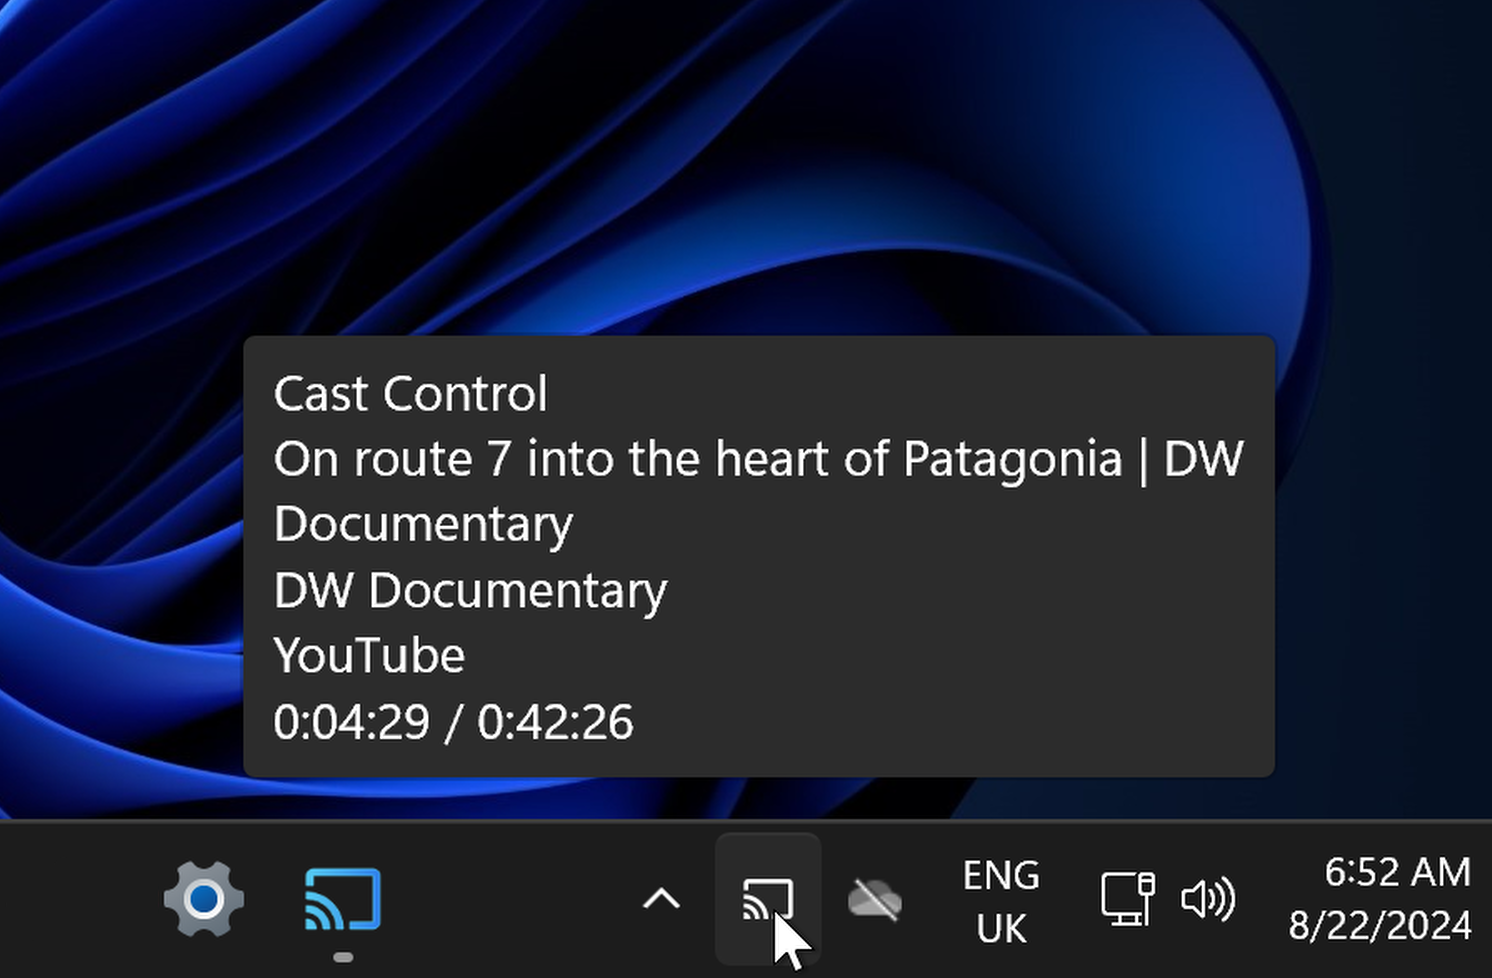Open network settings via the wired connection icon

pos(1127,898)
